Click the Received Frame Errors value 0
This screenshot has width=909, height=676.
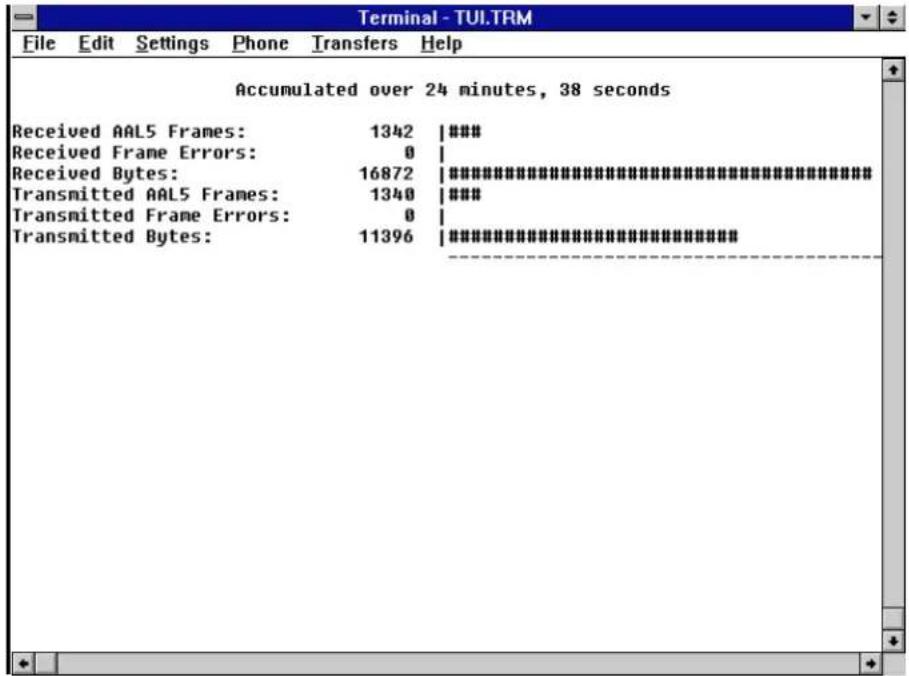(409, 152)
